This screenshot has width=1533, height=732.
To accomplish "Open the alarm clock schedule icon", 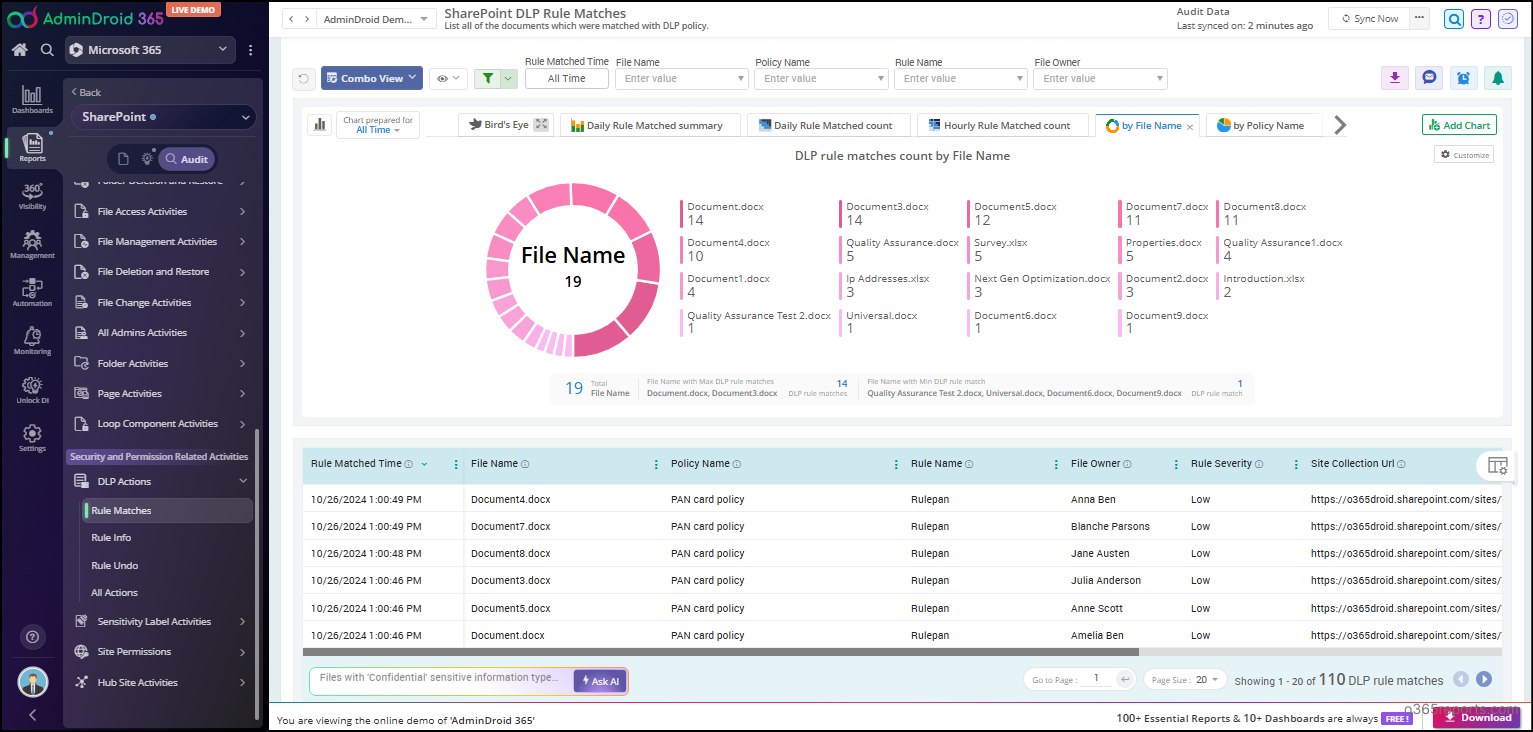I will point(1463,78).
